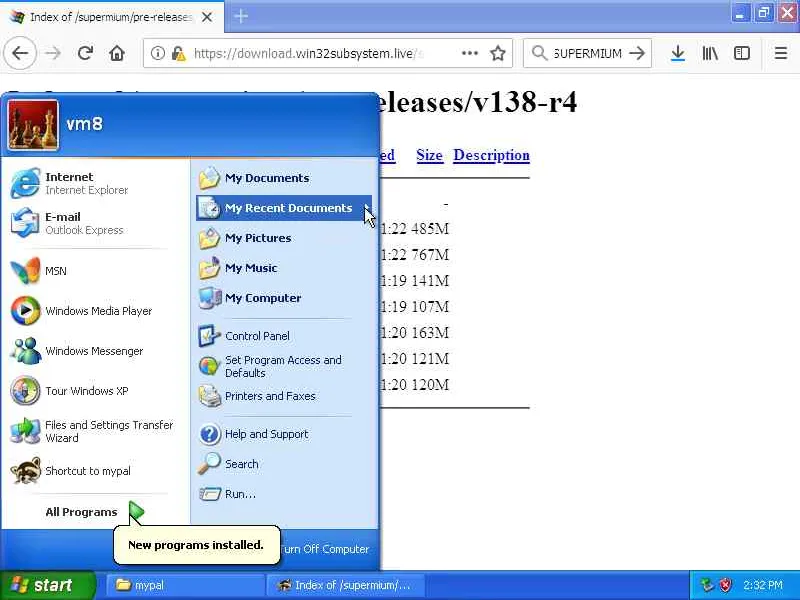Viewport: 800px width, 600px height.
Task: Reload the current page
Action: (x=85, y=53)
